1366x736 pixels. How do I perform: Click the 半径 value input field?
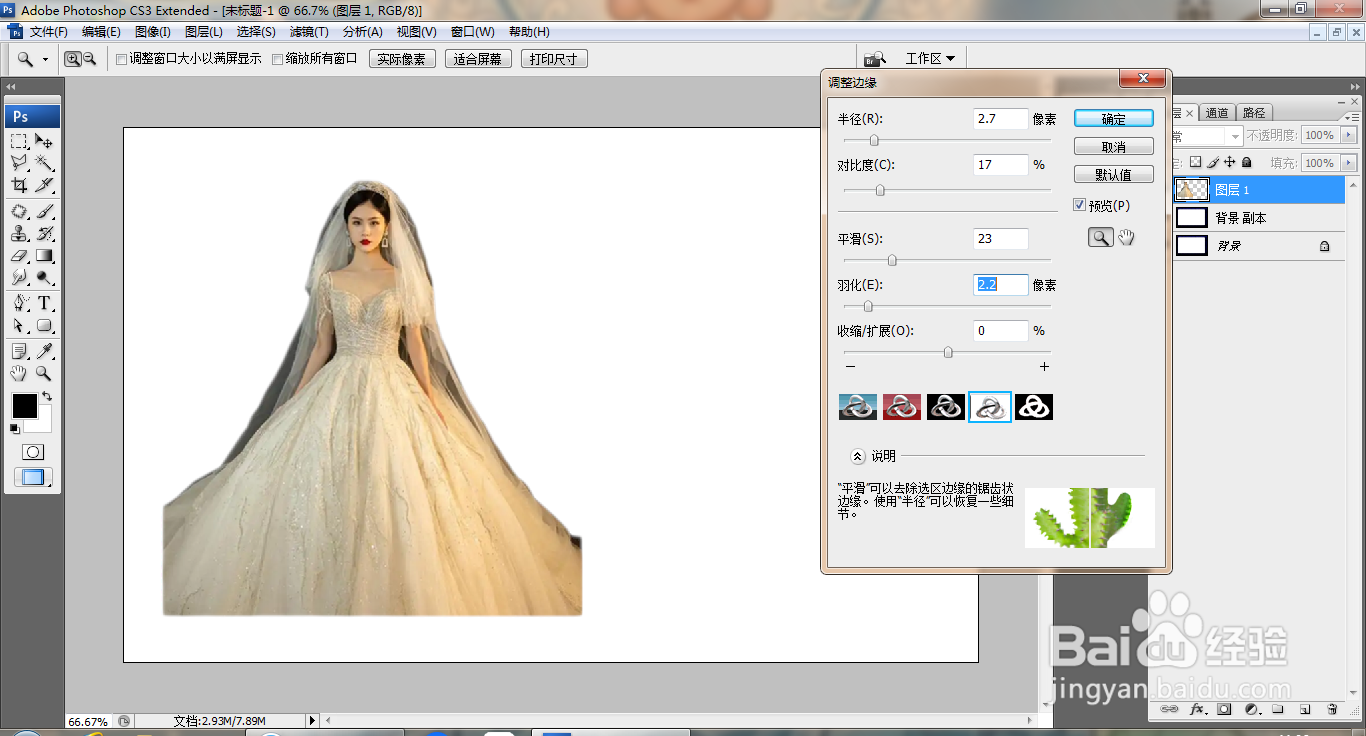click(x=1000, y=119)
